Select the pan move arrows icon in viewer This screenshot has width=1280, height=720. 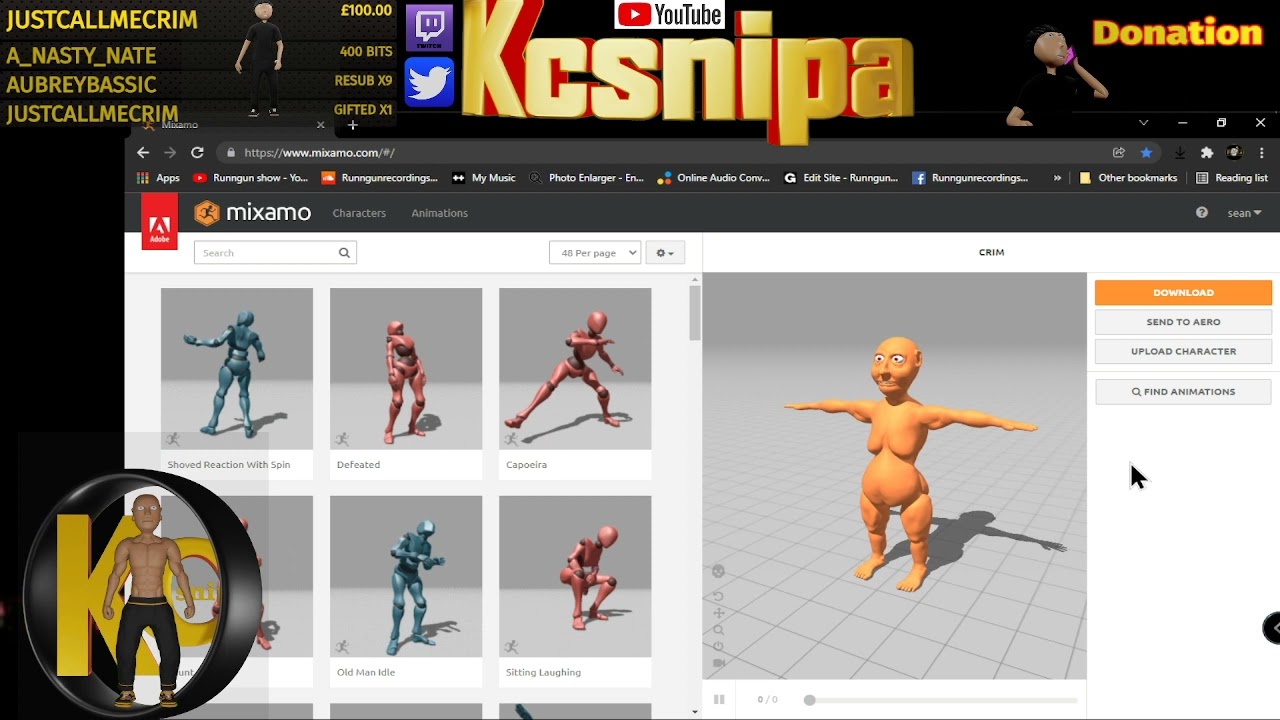point(718,613)
